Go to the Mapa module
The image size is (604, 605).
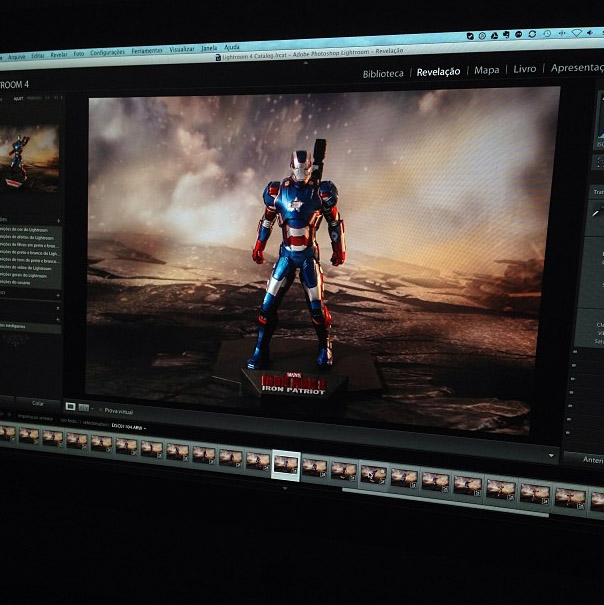point(486,70)
